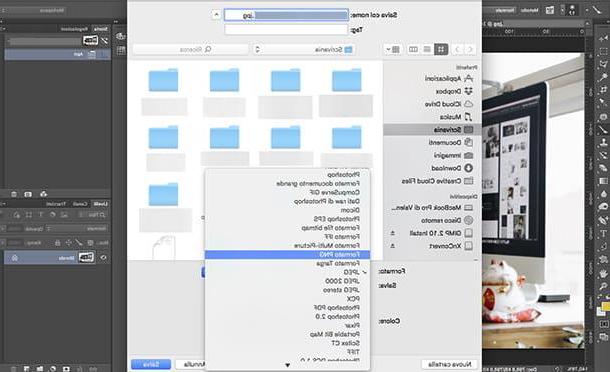The height and width of the screenshot is (372, 610).
Task: Switch to the Tracciati tab
Action: click(x=56, y=204)
